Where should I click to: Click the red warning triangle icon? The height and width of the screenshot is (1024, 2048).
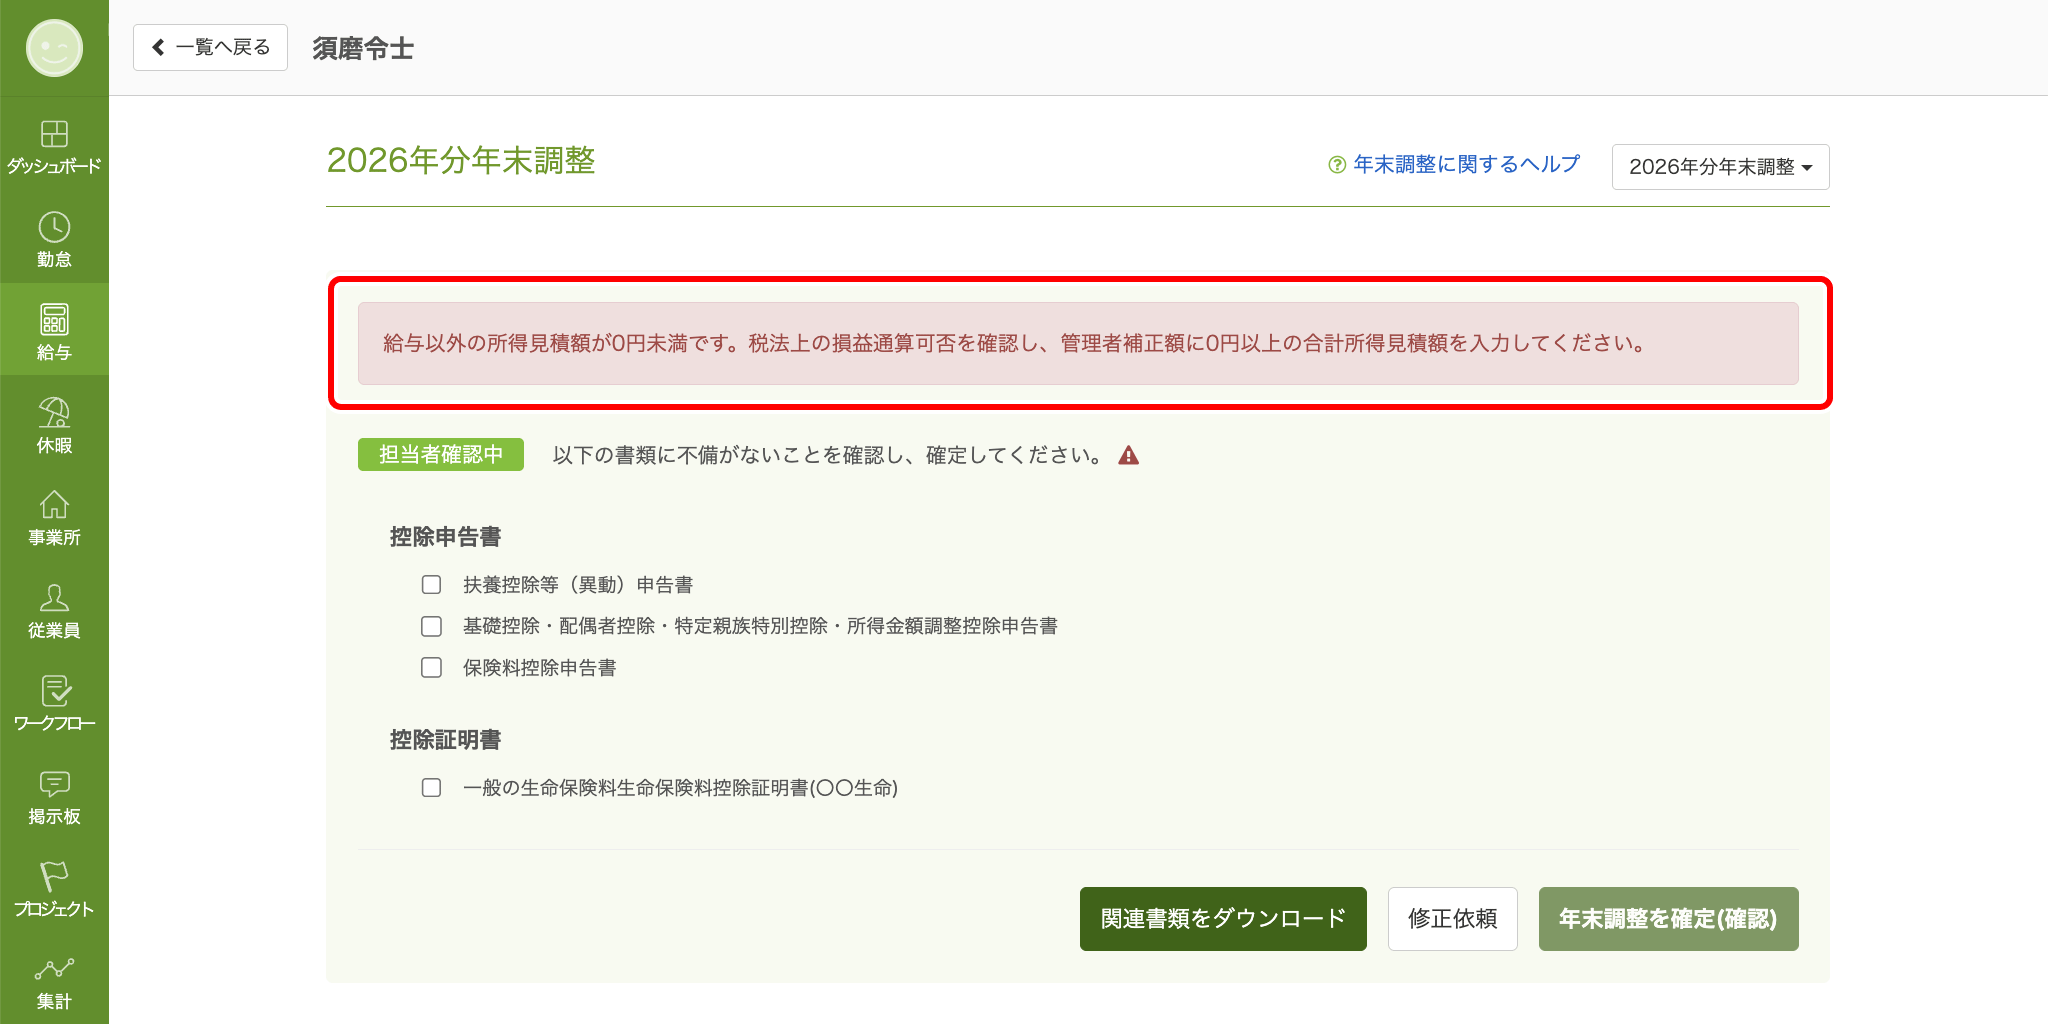pyautogui.click(x=1129, y=456)
